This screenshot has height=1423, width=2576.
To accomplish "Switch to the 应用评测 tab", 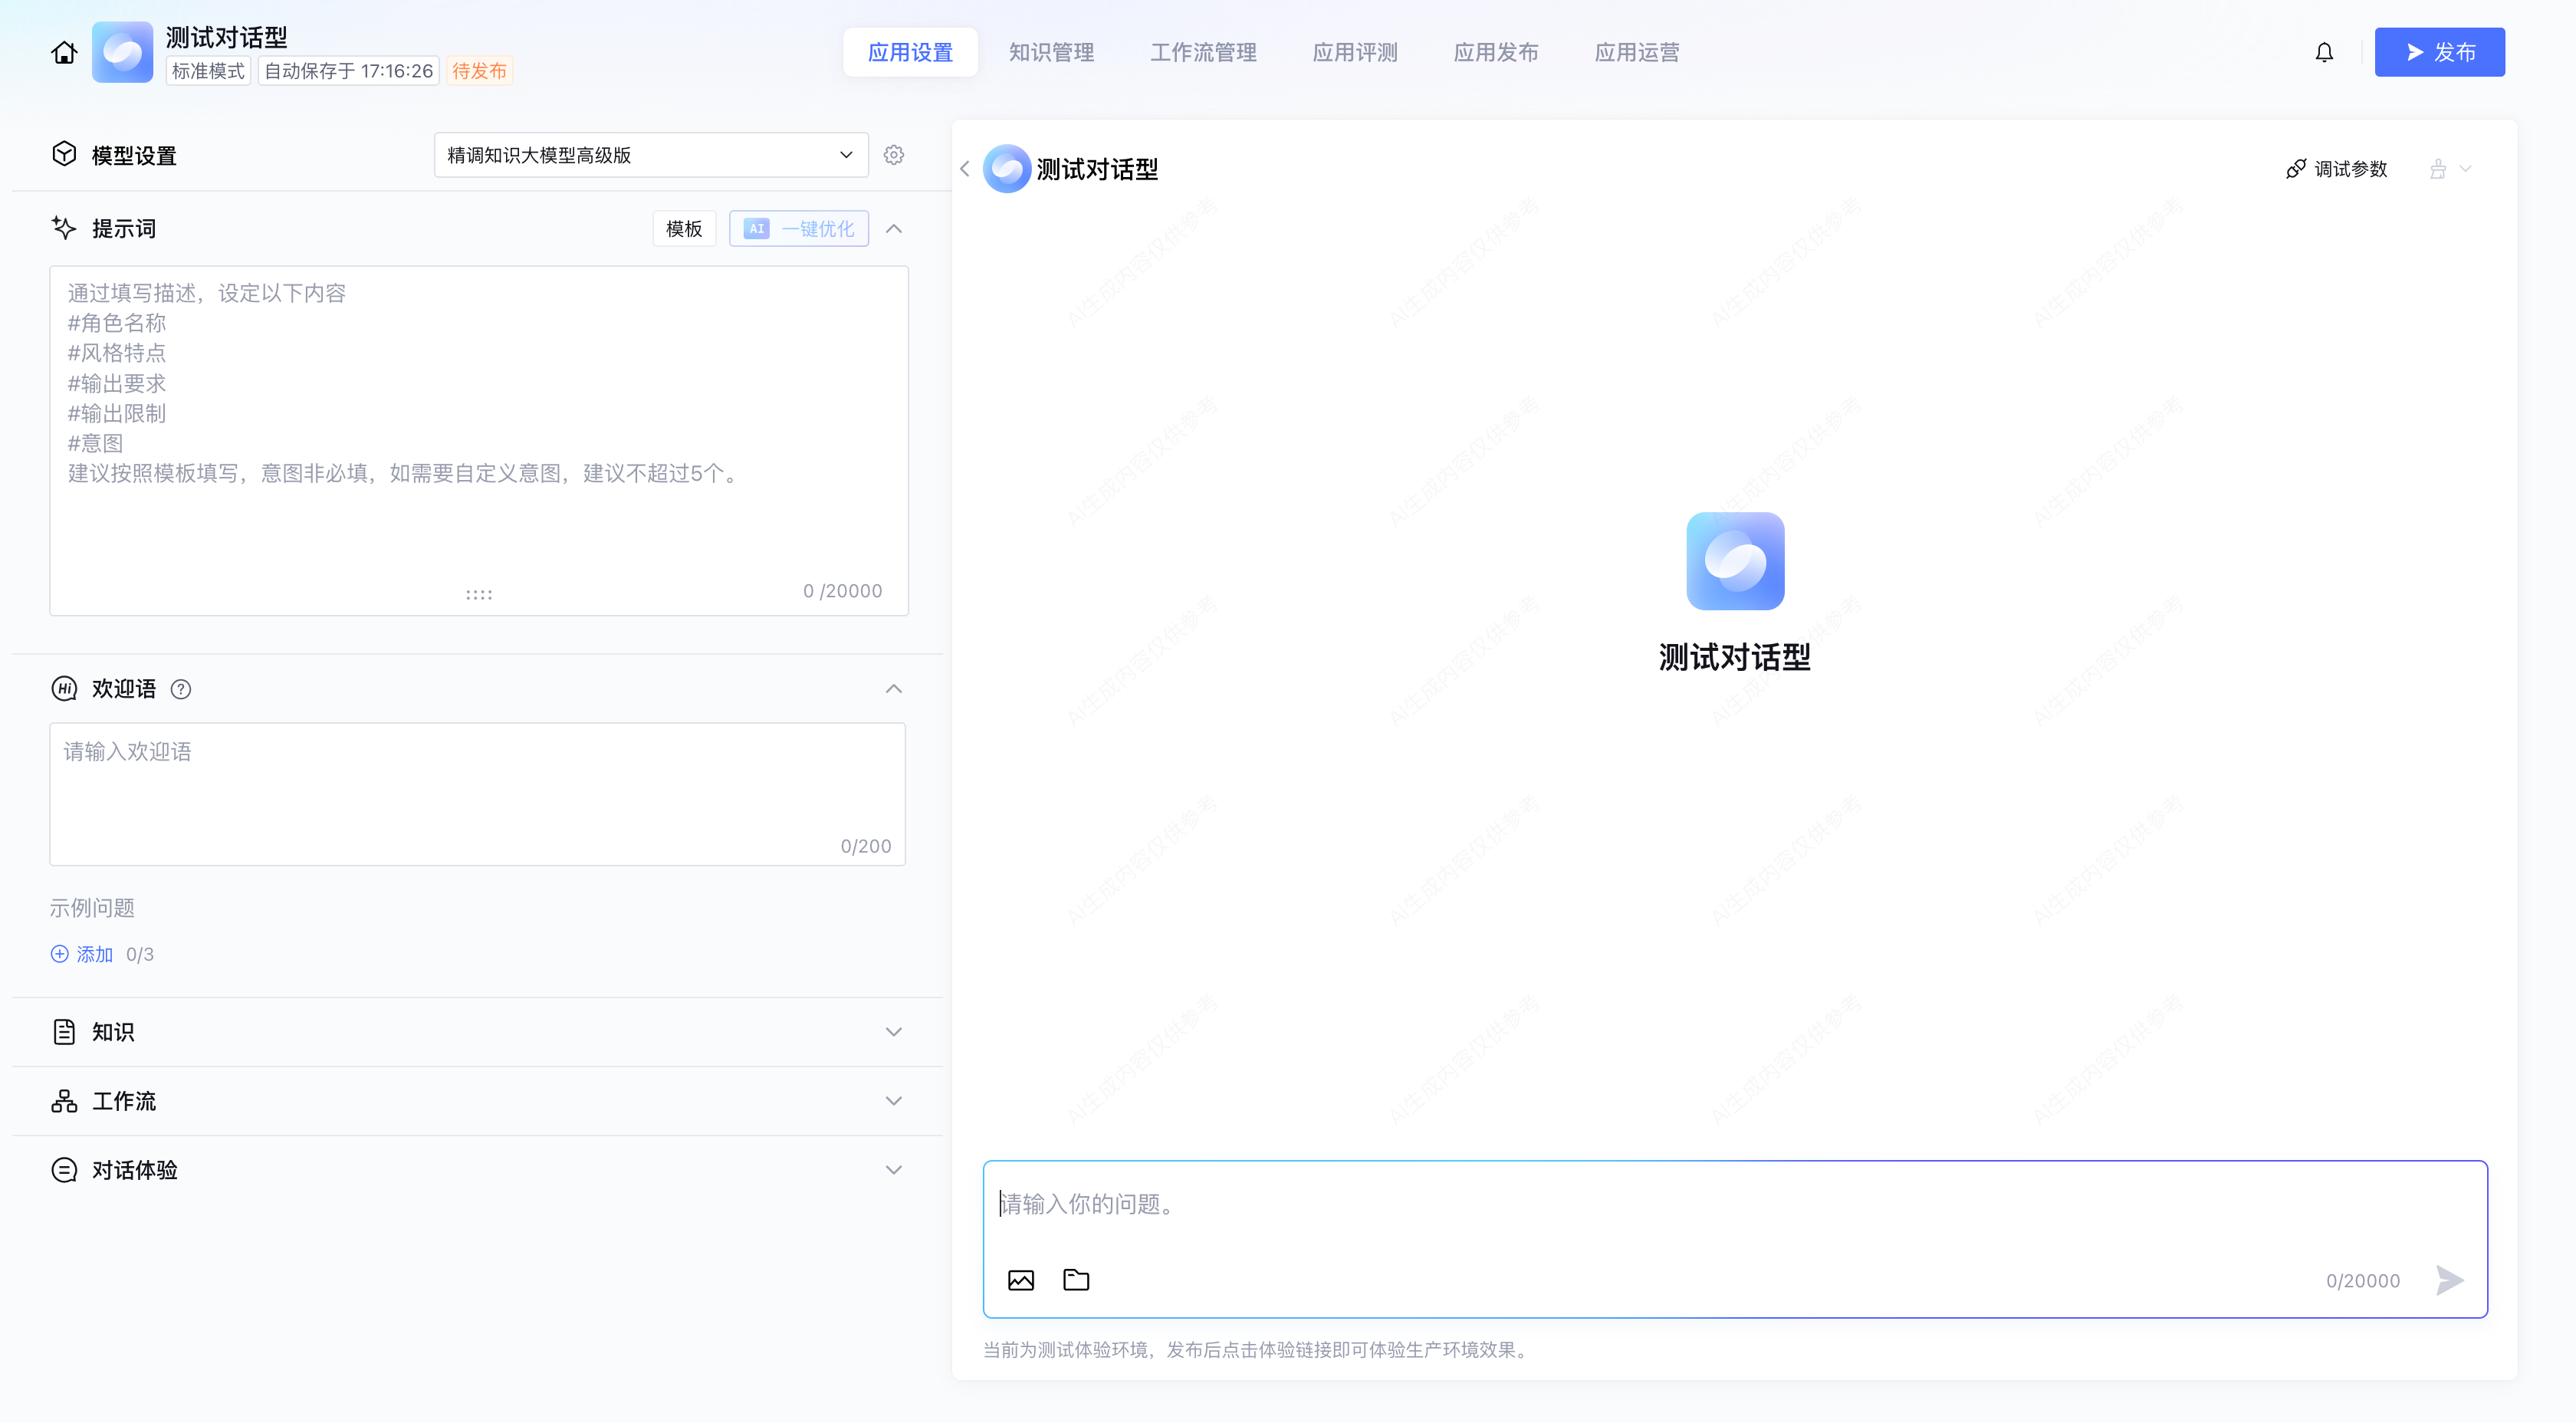I will point(1355,52).
